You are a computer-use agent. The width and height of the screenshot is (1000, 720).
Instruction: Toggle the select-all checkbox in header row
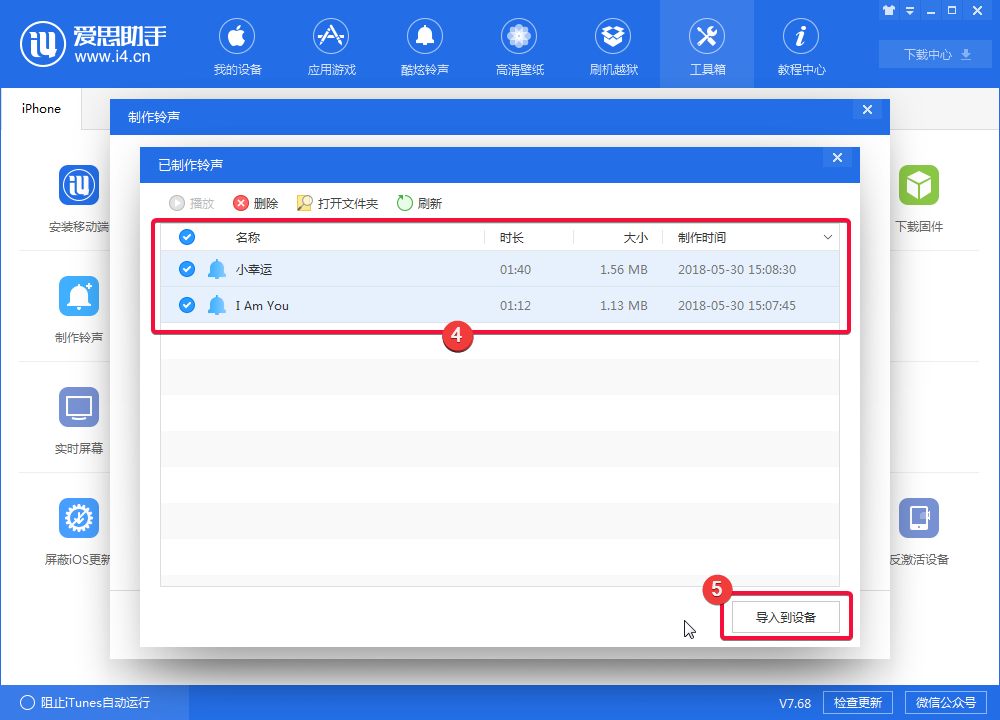point(187,237)
